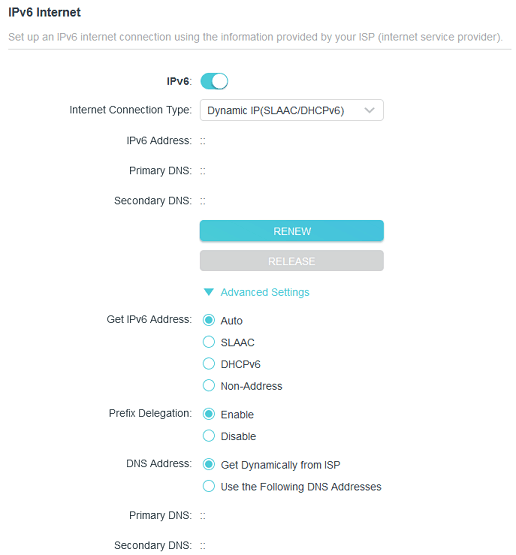Disable Prefix Delegation radio button
516x555 pixels.
(x=209, y=436)
